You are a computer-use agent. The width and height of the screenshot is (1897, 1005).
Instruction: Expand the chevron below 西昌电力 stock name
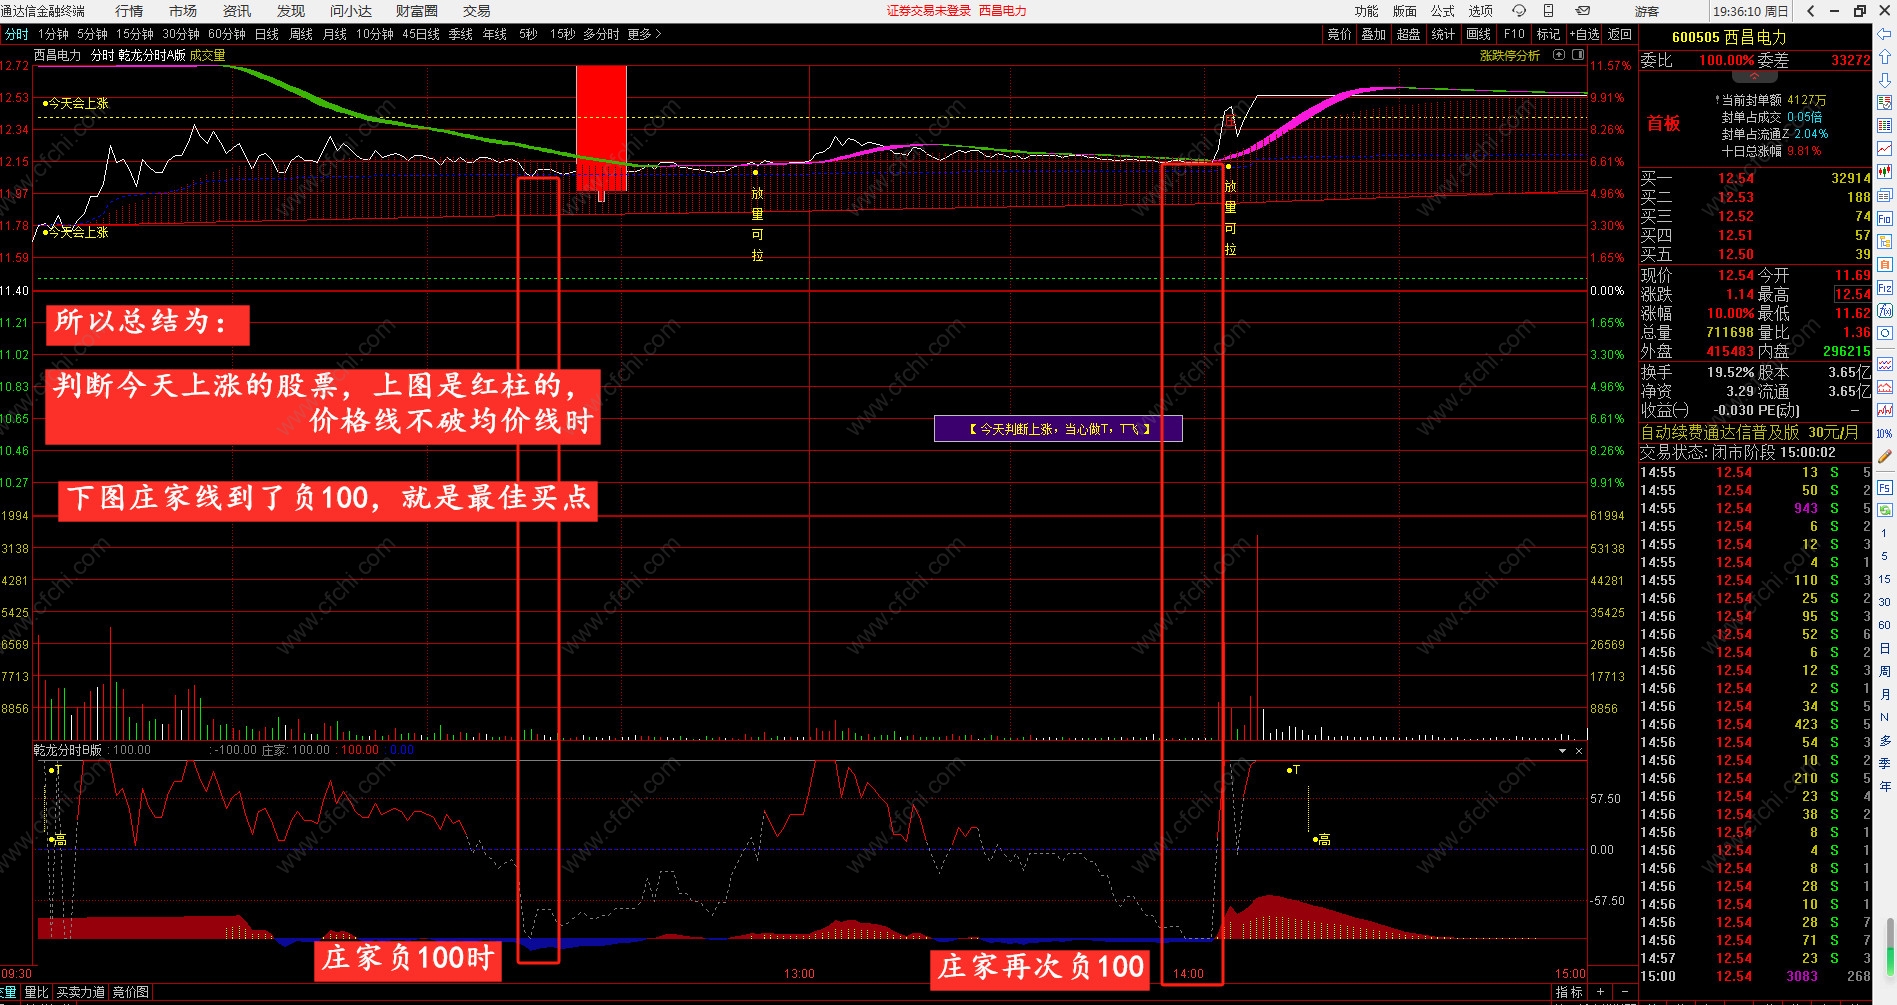coord(1754,76)
